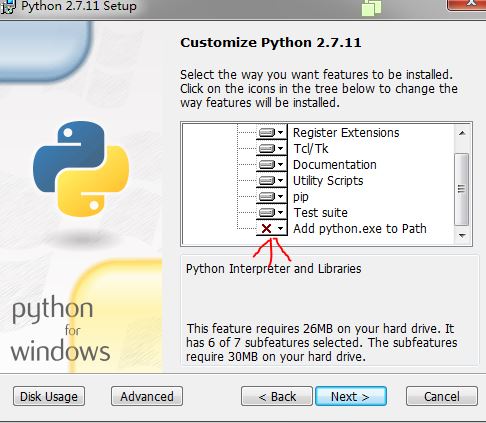The image size is (486, 423).
Task: Select the Documentation tree row
Action: tap(335, 165)
